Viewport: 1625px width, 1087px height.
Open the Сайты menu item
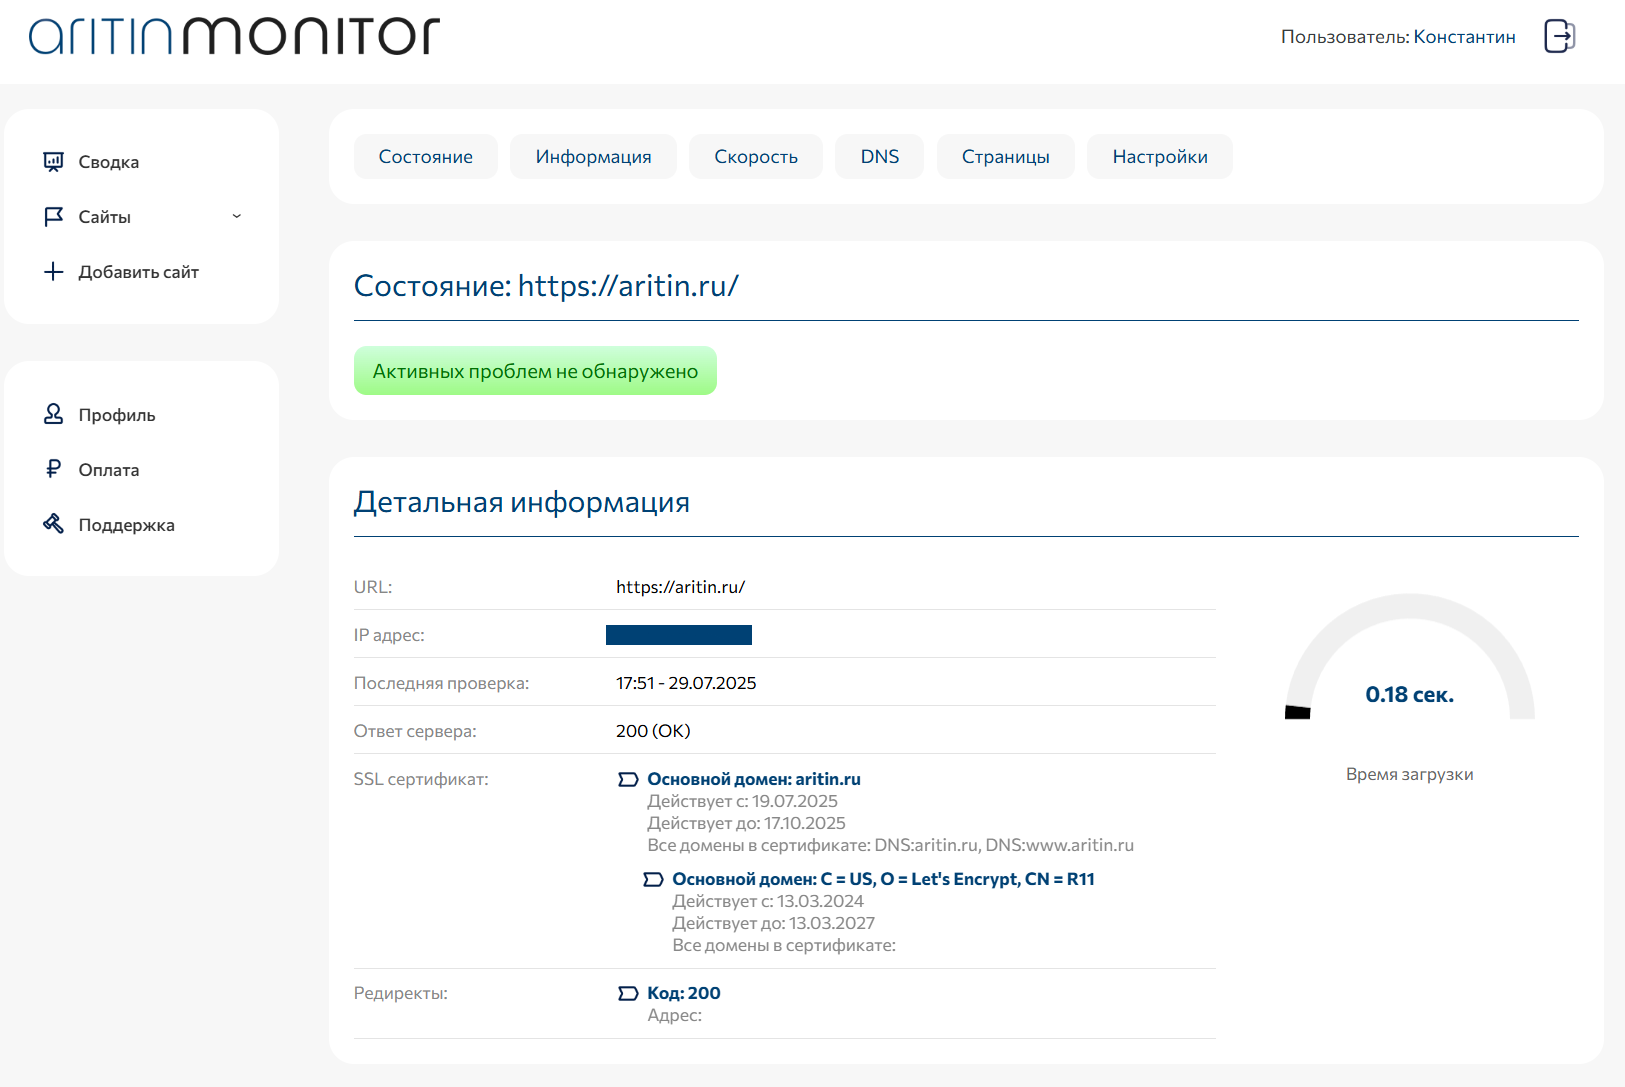point(105,217)
